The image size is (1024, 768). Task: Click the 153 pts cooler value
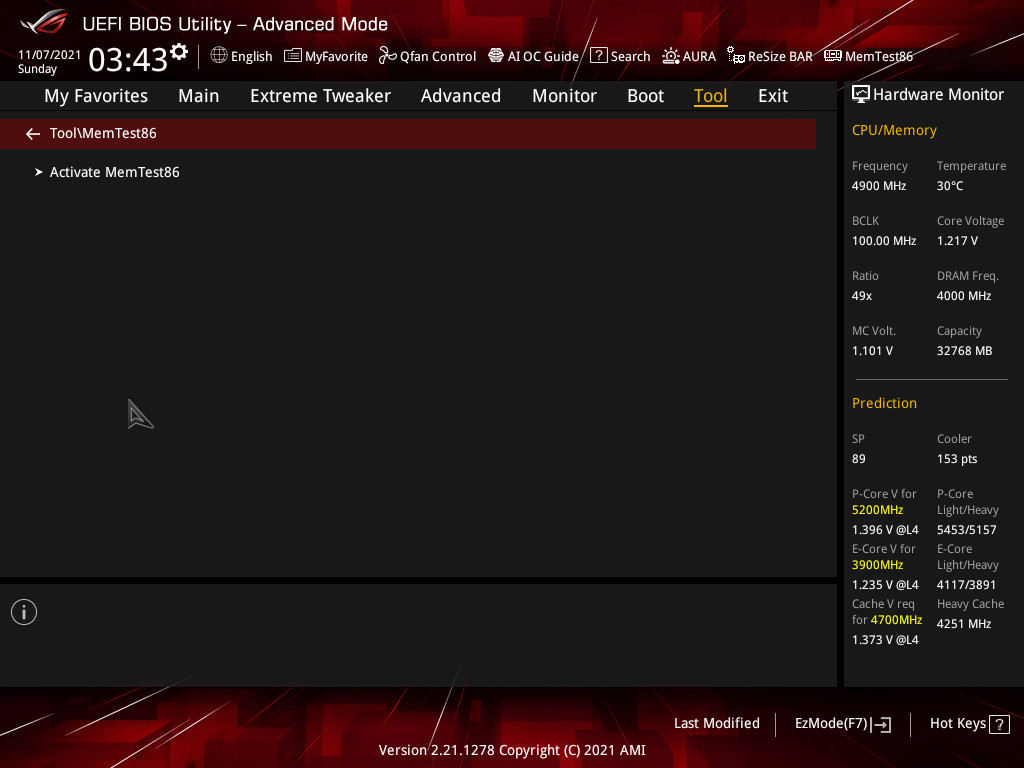[x=957, y=458]
